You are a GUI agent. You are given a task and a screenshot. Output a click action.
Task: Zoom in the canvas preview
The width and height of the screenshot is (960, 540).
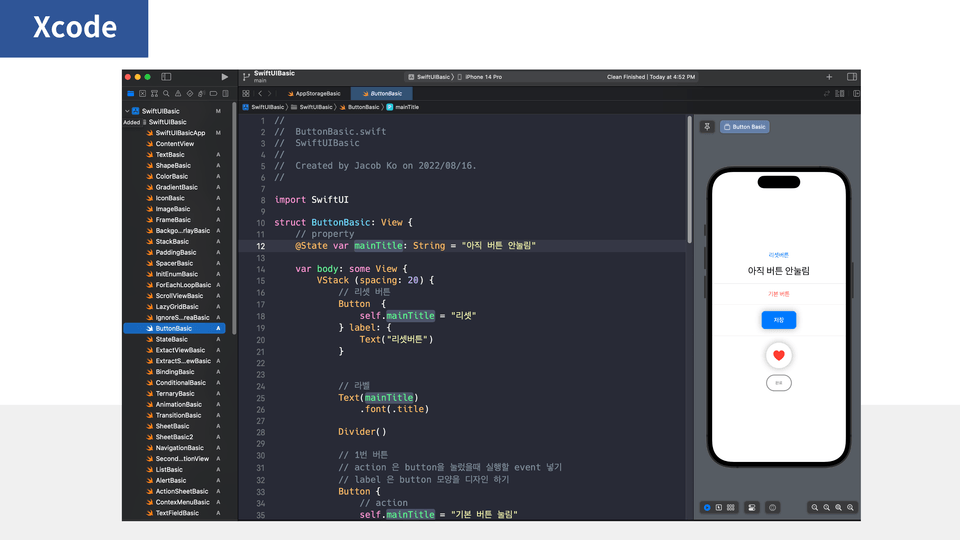tap(850, 508)
